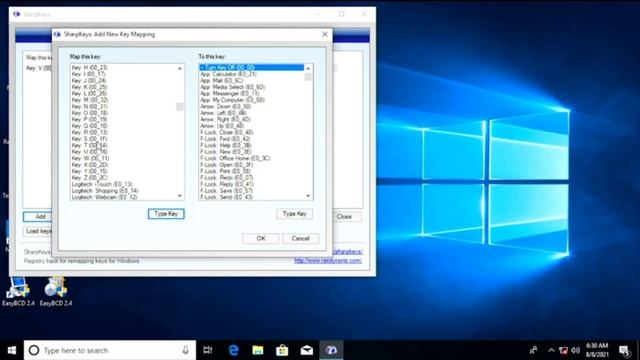Select 'App: Media Select (E0_6D)' target key
The image size is (640, 360).
point(232,87)
